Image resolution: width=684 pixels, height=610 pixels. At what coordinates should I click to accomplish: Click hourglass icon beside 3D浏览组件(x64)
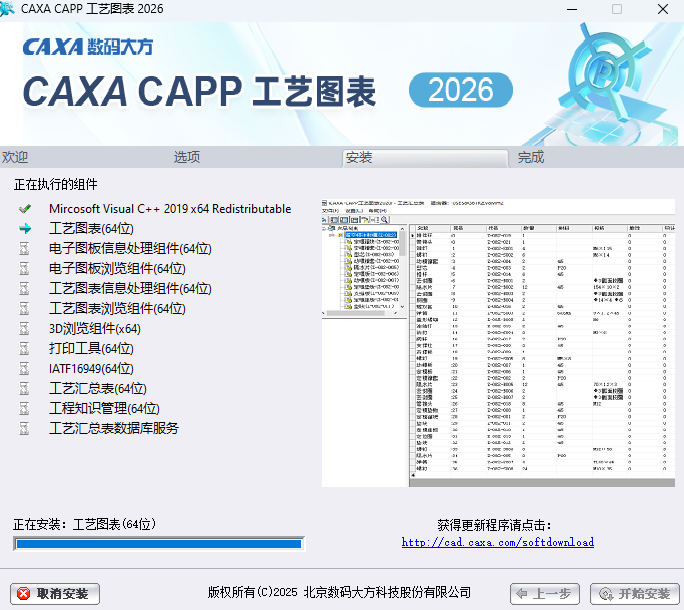point(24,329)
